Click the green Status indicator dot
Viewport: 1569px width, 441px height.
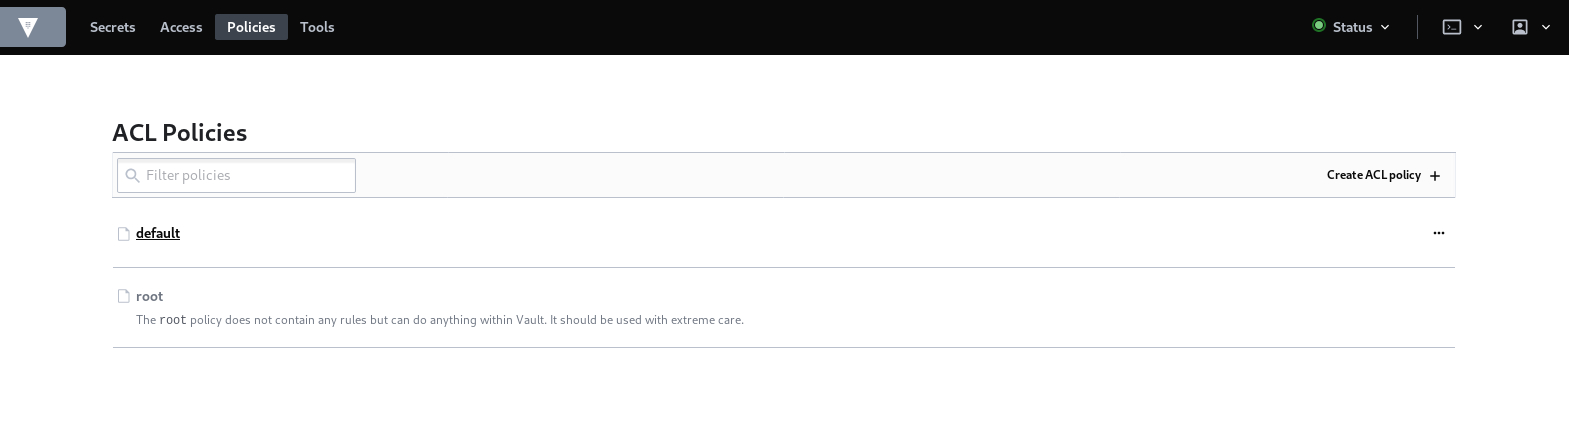(x=1318, y=26)
